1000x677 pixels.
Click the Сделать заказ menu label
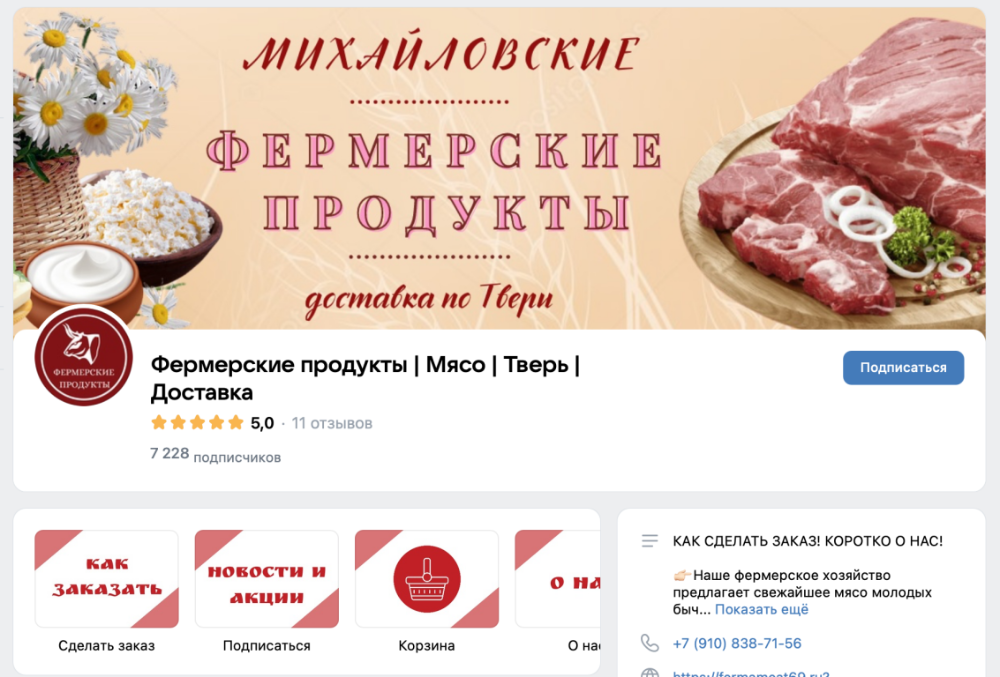coord(107,646)
